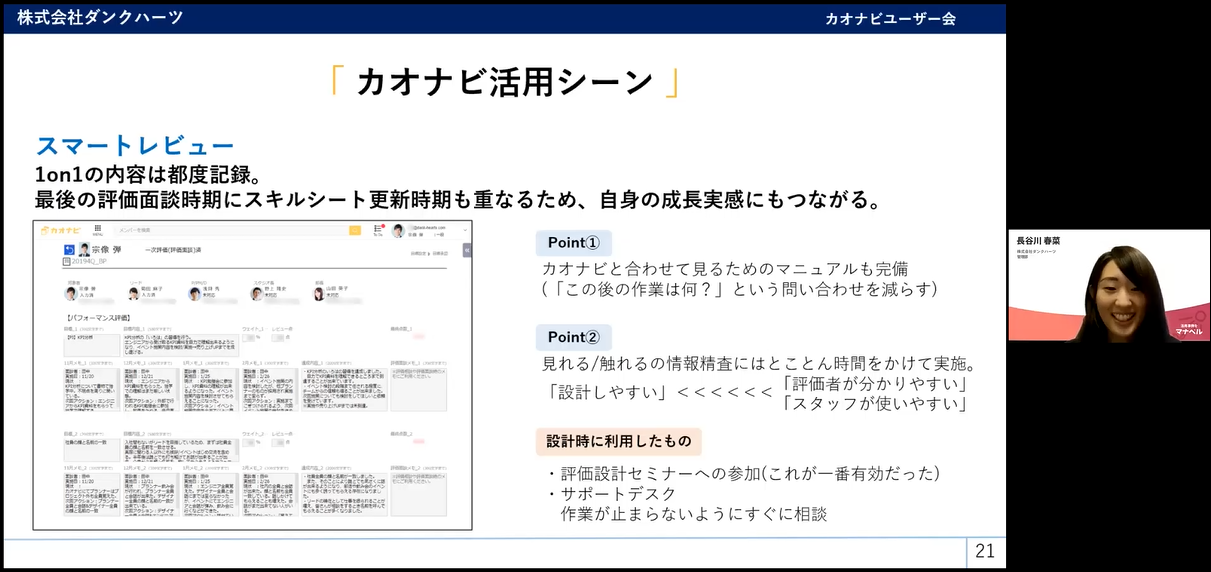1211x572 pixels.
Task: Click the 株式会社ダンクハーツ header text
Action: point(100,17)
